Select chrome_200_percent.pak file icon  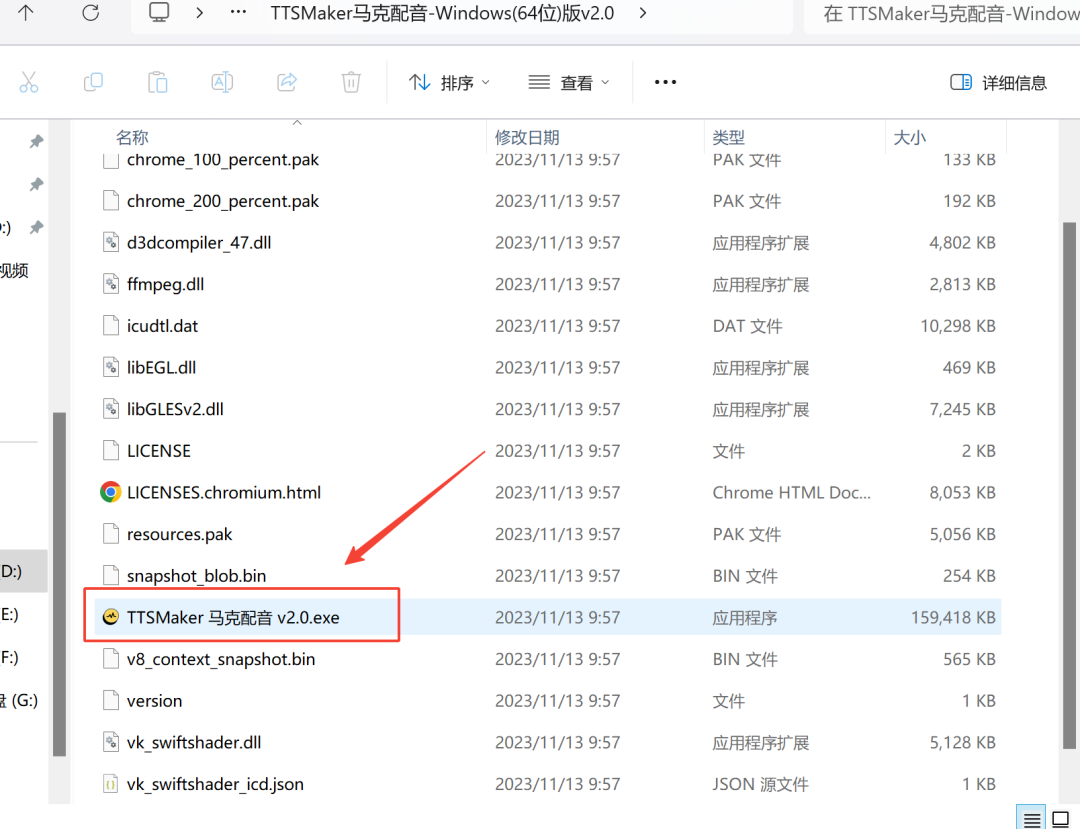[x=110, y=201]
